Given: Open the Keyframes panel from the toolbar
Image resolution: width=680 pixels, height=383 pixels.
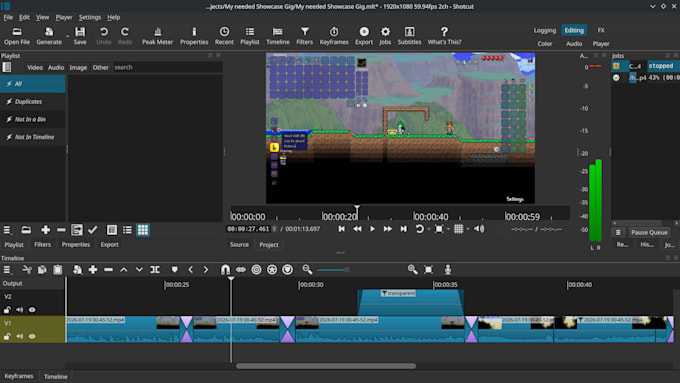Looking at the screenshot, I should point(334,36).
